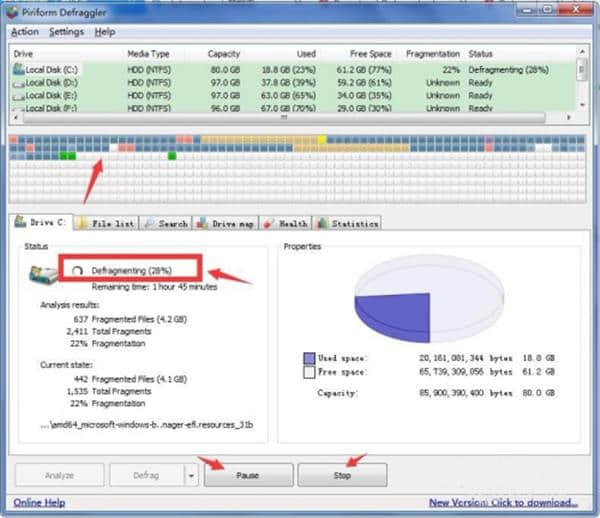Stop the defragmentation

pyautogui.click(x=342, y=475)
